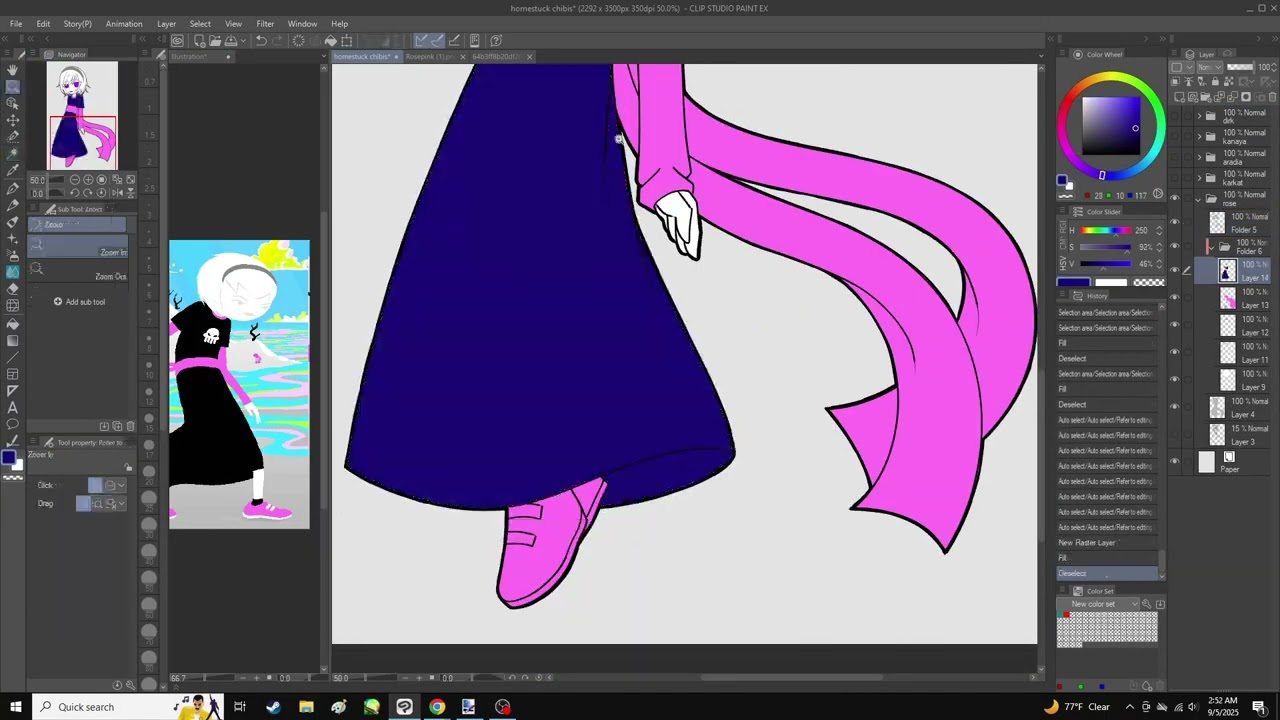Open the Animation menu

coord(124,24)
